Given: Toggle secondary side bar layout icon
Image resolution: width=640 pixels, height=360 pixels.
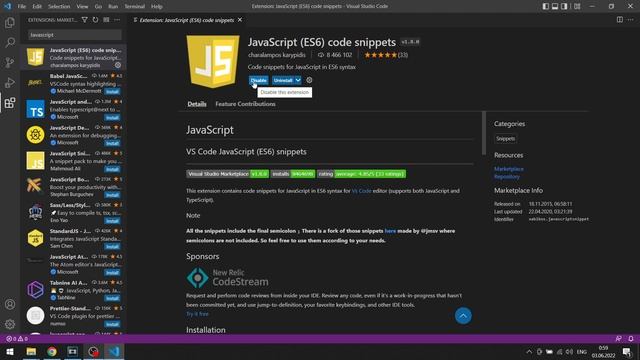Looking at the screenshot, I should click(564, 6).
